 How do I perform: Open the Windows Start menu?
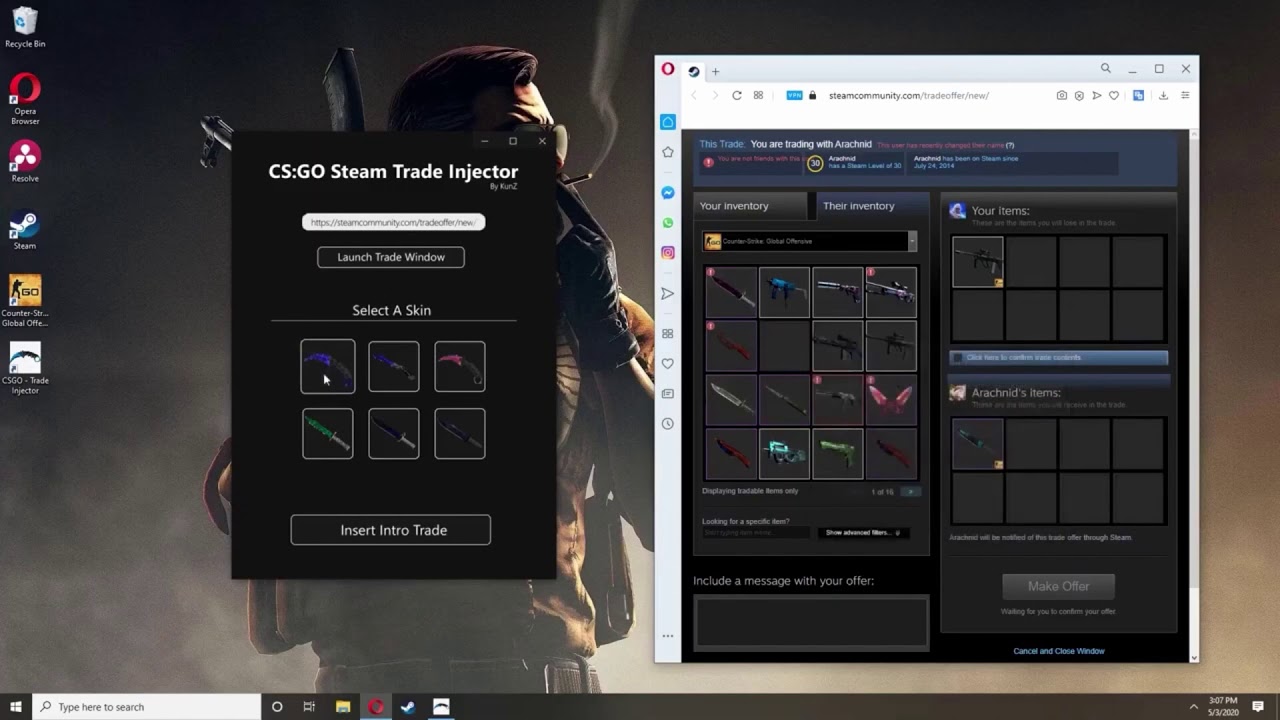pos(15,707)
